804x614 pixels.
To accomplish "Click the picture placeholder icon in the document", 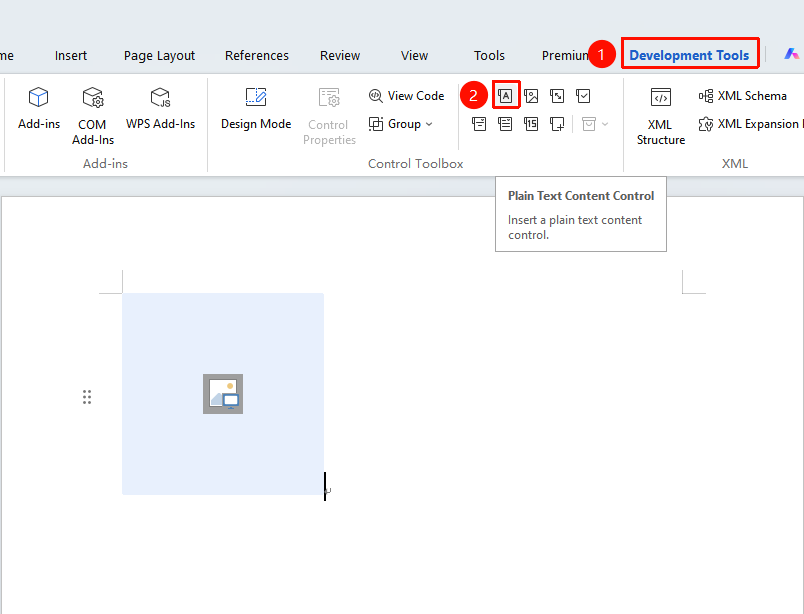I will (x=223, y=394).
